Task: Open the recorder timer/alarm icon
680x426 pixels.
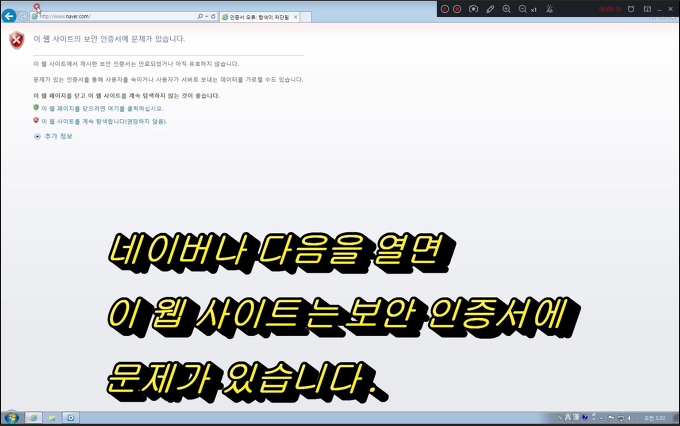Action: coord(631,9)
